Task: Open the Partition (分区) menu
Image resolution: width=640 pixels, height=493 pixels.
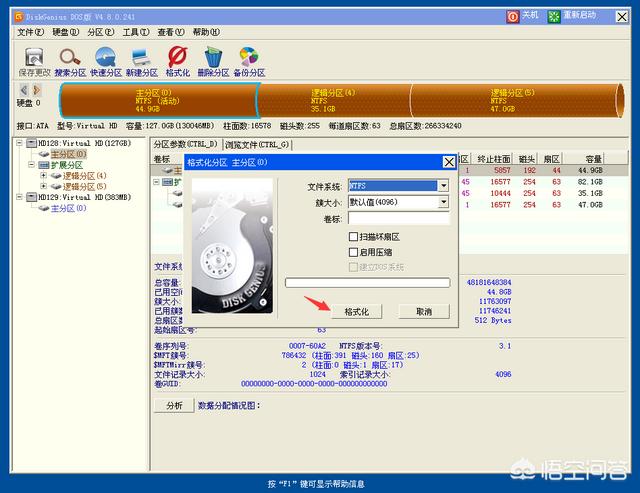Action: [100, 32]
